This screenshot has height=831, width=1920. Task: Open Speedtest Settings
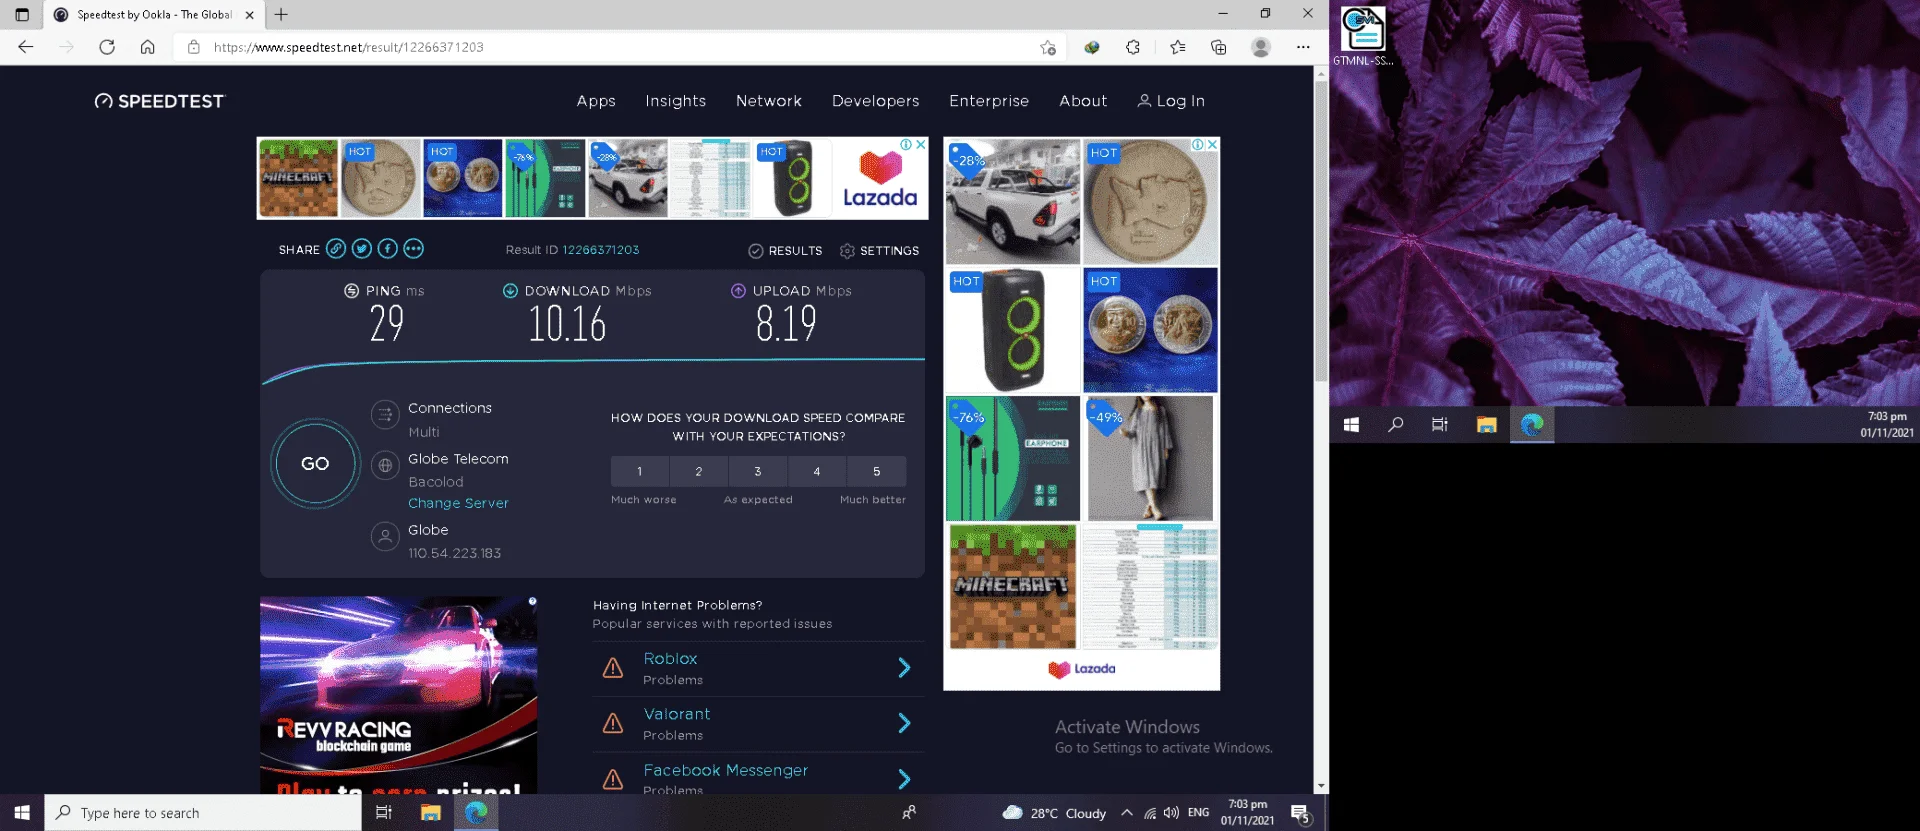(x=879, y=251)
